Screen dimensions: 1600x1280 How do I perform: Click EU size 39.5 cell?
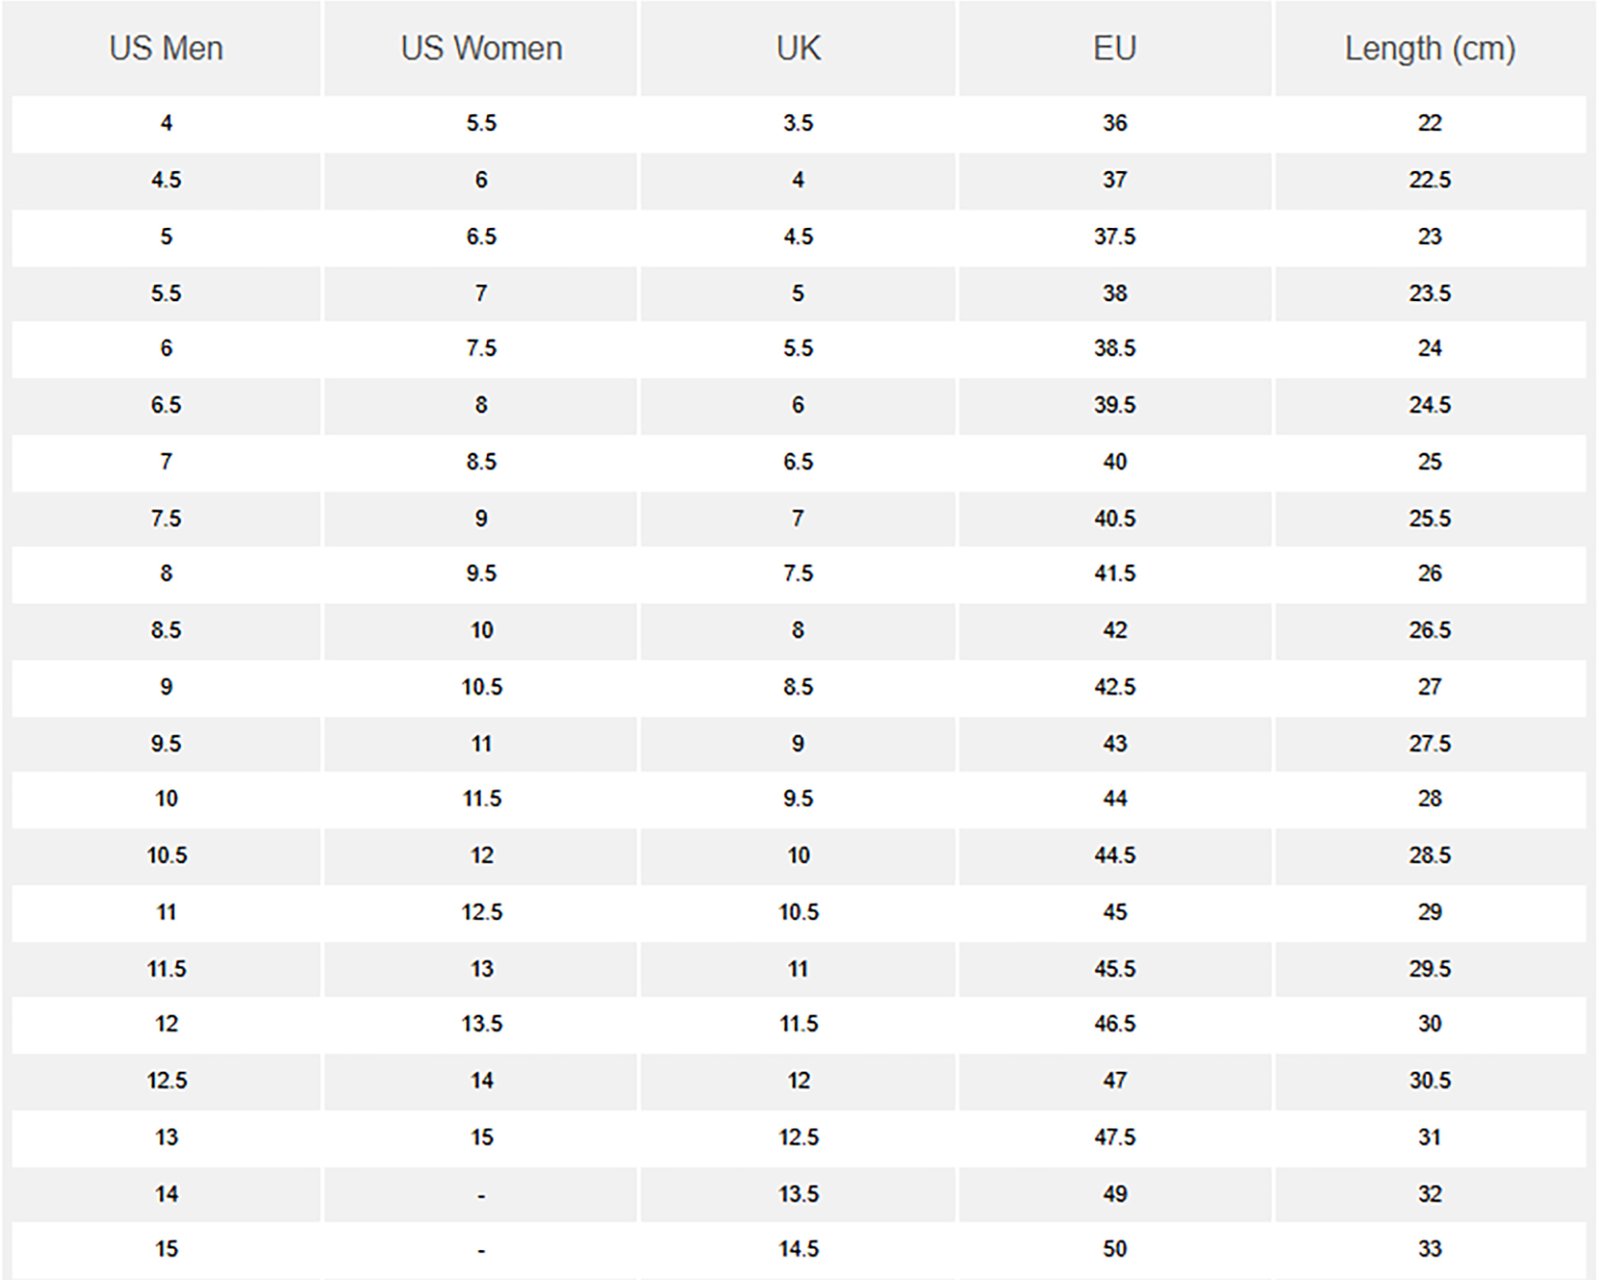(x=1114, y=405)
